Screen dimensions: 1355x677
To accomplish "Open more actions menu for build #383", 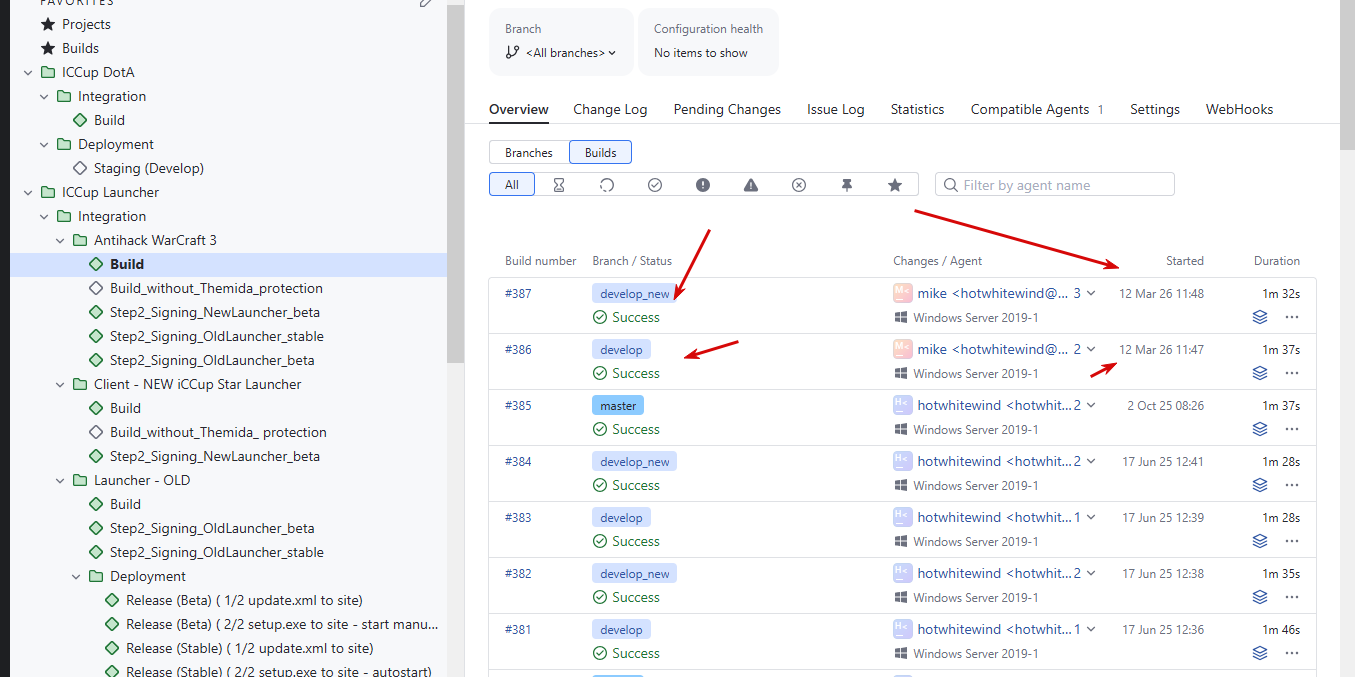I will click(1292, 541).
